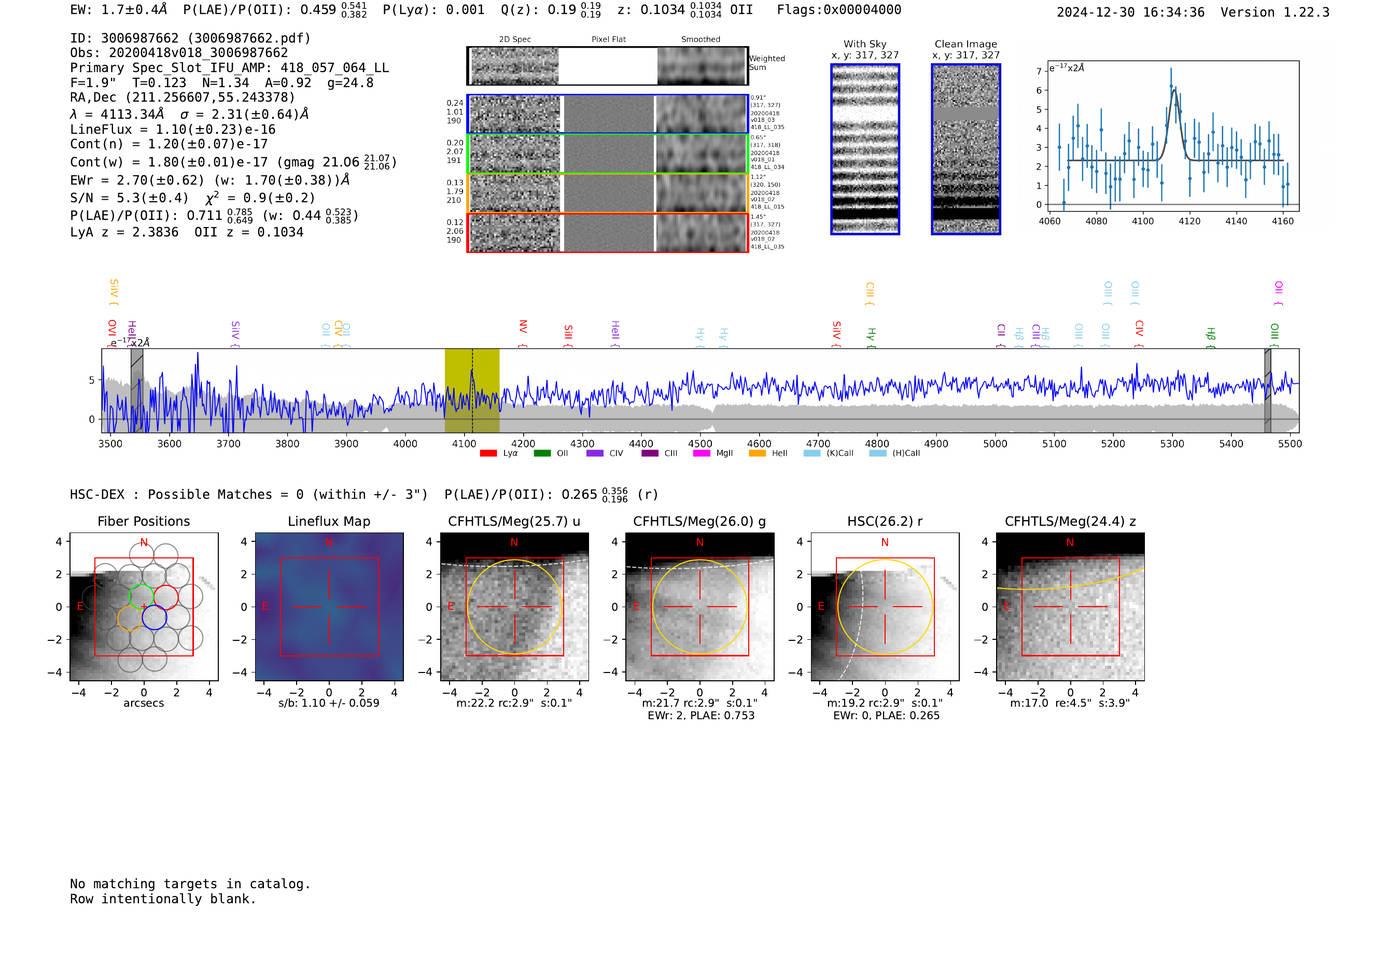Click the 'ID: 3006987662' text line
1400x953 pixels.
click(x=190, y=38)
